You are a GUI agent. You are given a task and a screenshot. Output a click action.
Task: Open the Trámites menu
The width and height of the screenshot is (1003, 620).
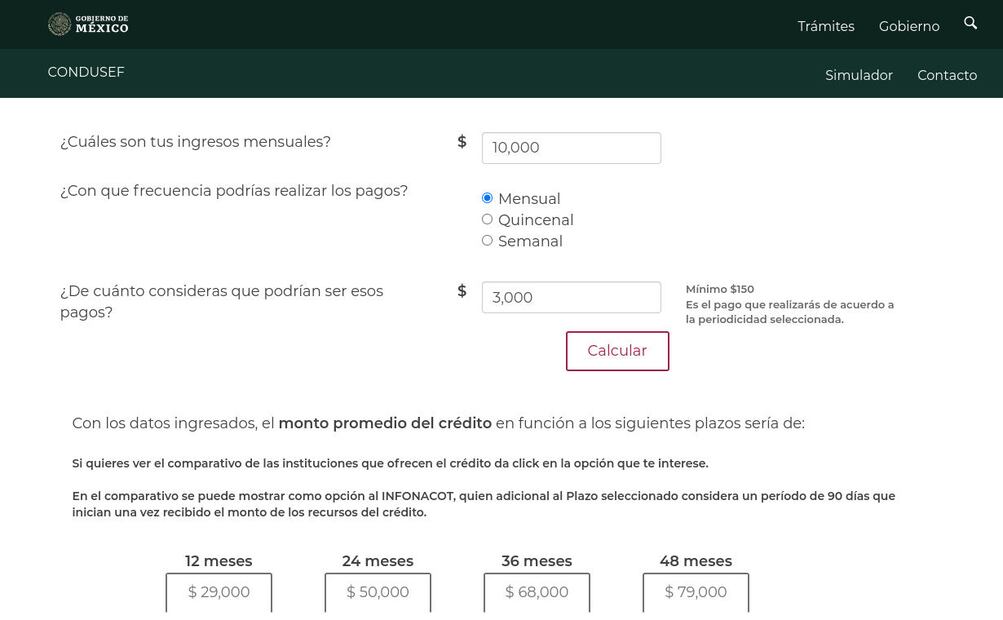pyautogui.click(x=826, y=26)
